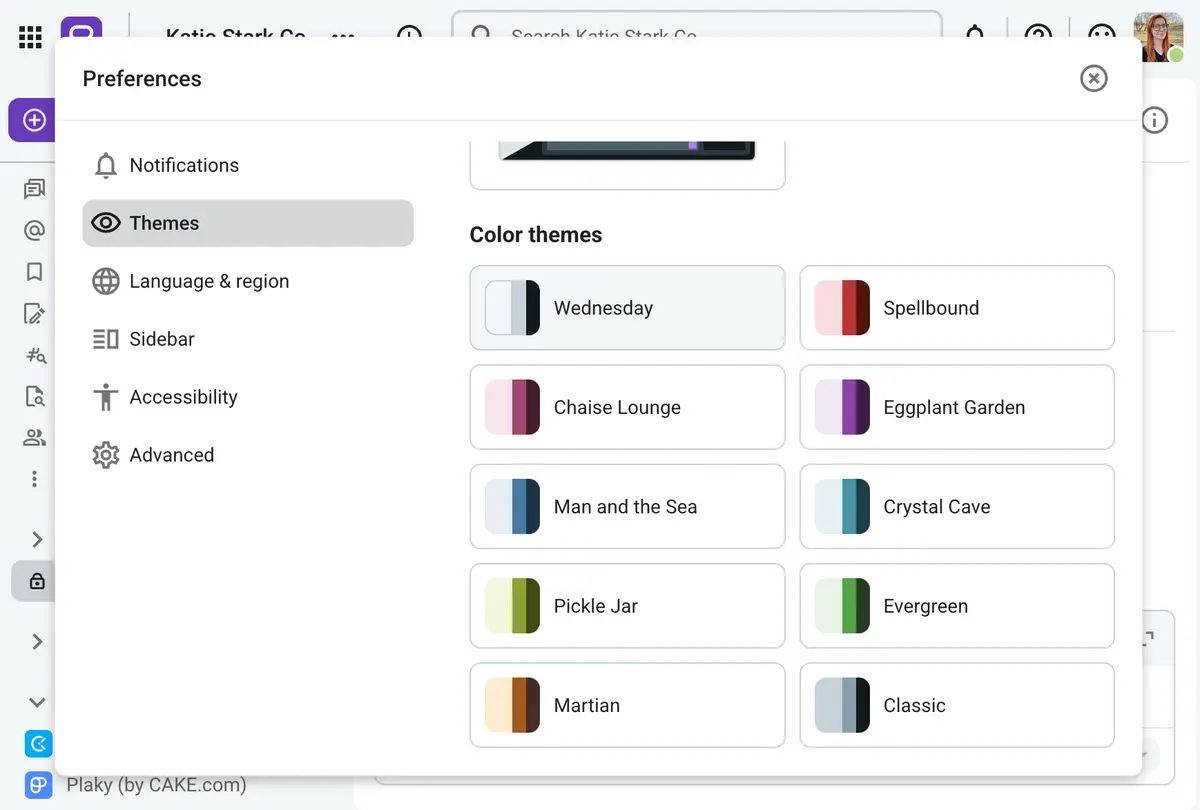Open Advanced preferences
The image size is (1200, 810).
coord(171,455)
